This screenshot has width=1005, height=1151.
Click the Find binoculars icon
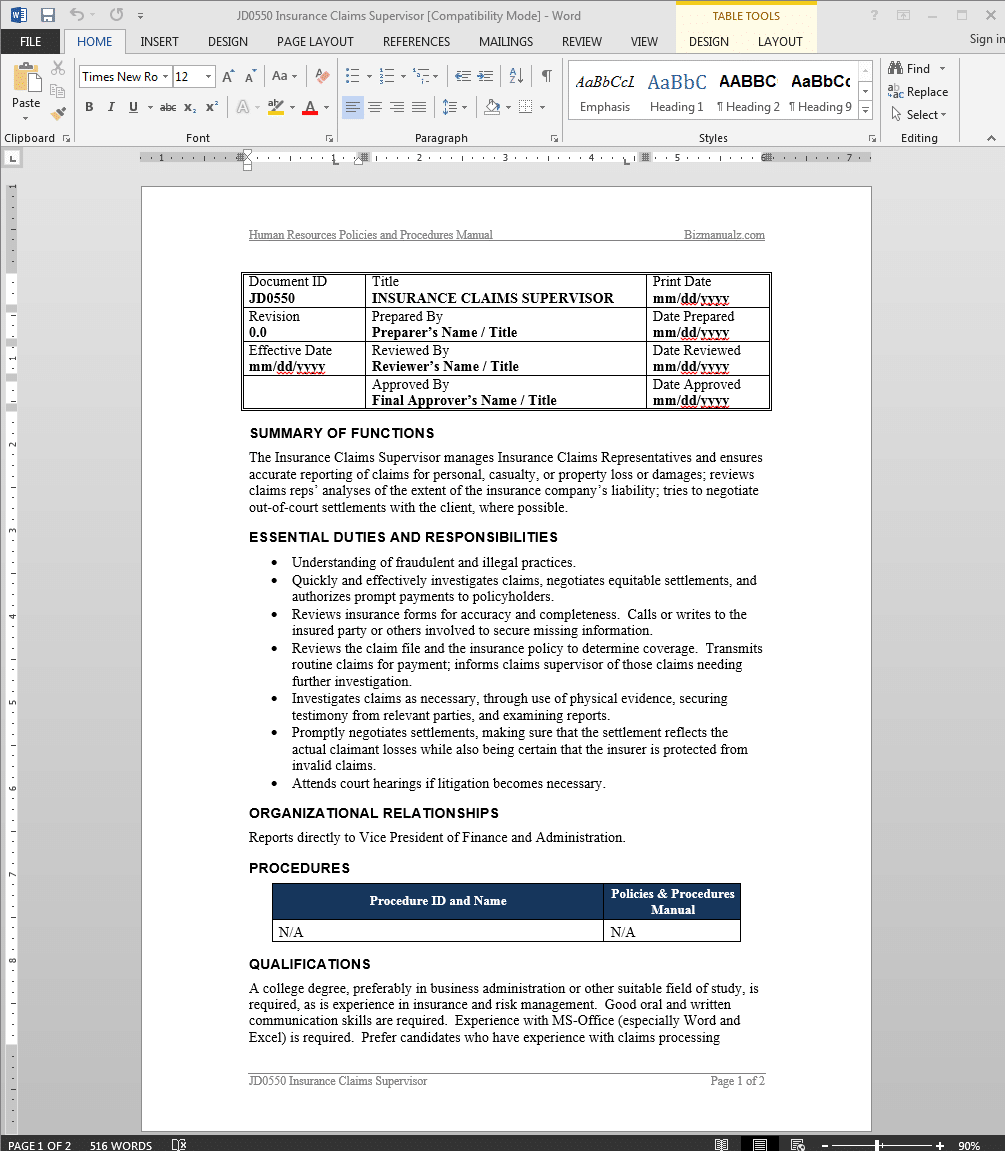pyautogui.click(x=895, y=68)
